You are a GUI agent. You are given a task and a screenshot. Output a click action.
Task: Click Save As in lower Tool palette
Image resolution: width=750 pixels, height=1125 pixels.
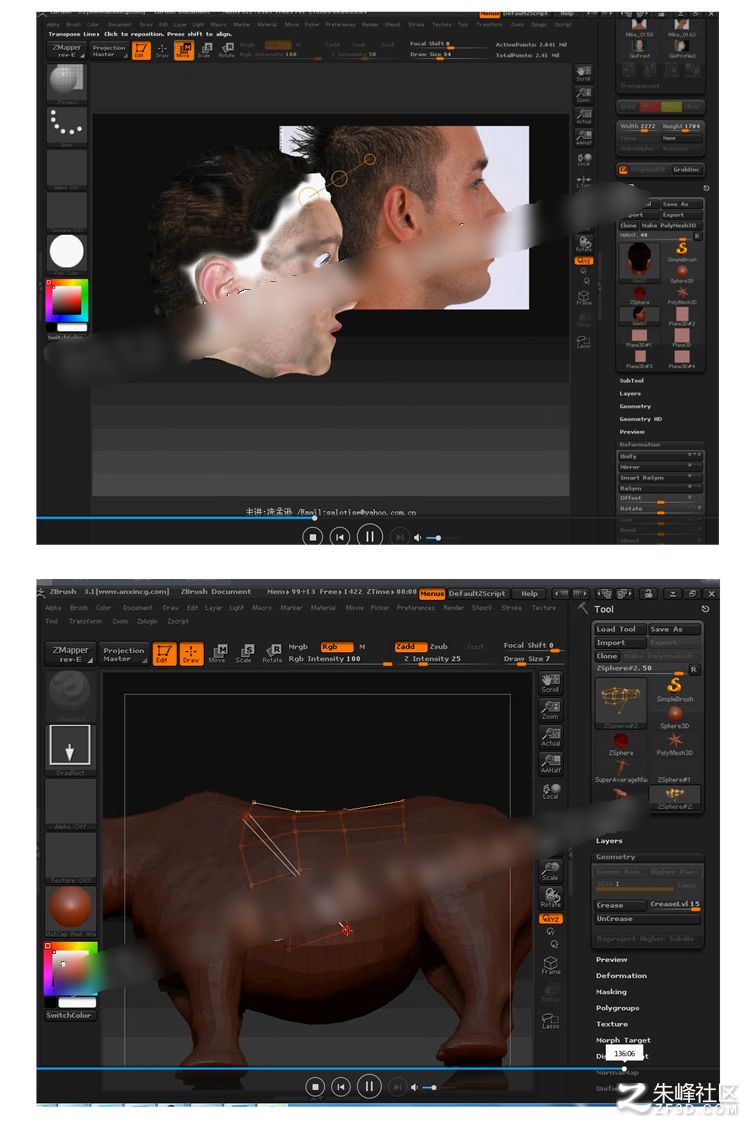[x=674, y=629]
